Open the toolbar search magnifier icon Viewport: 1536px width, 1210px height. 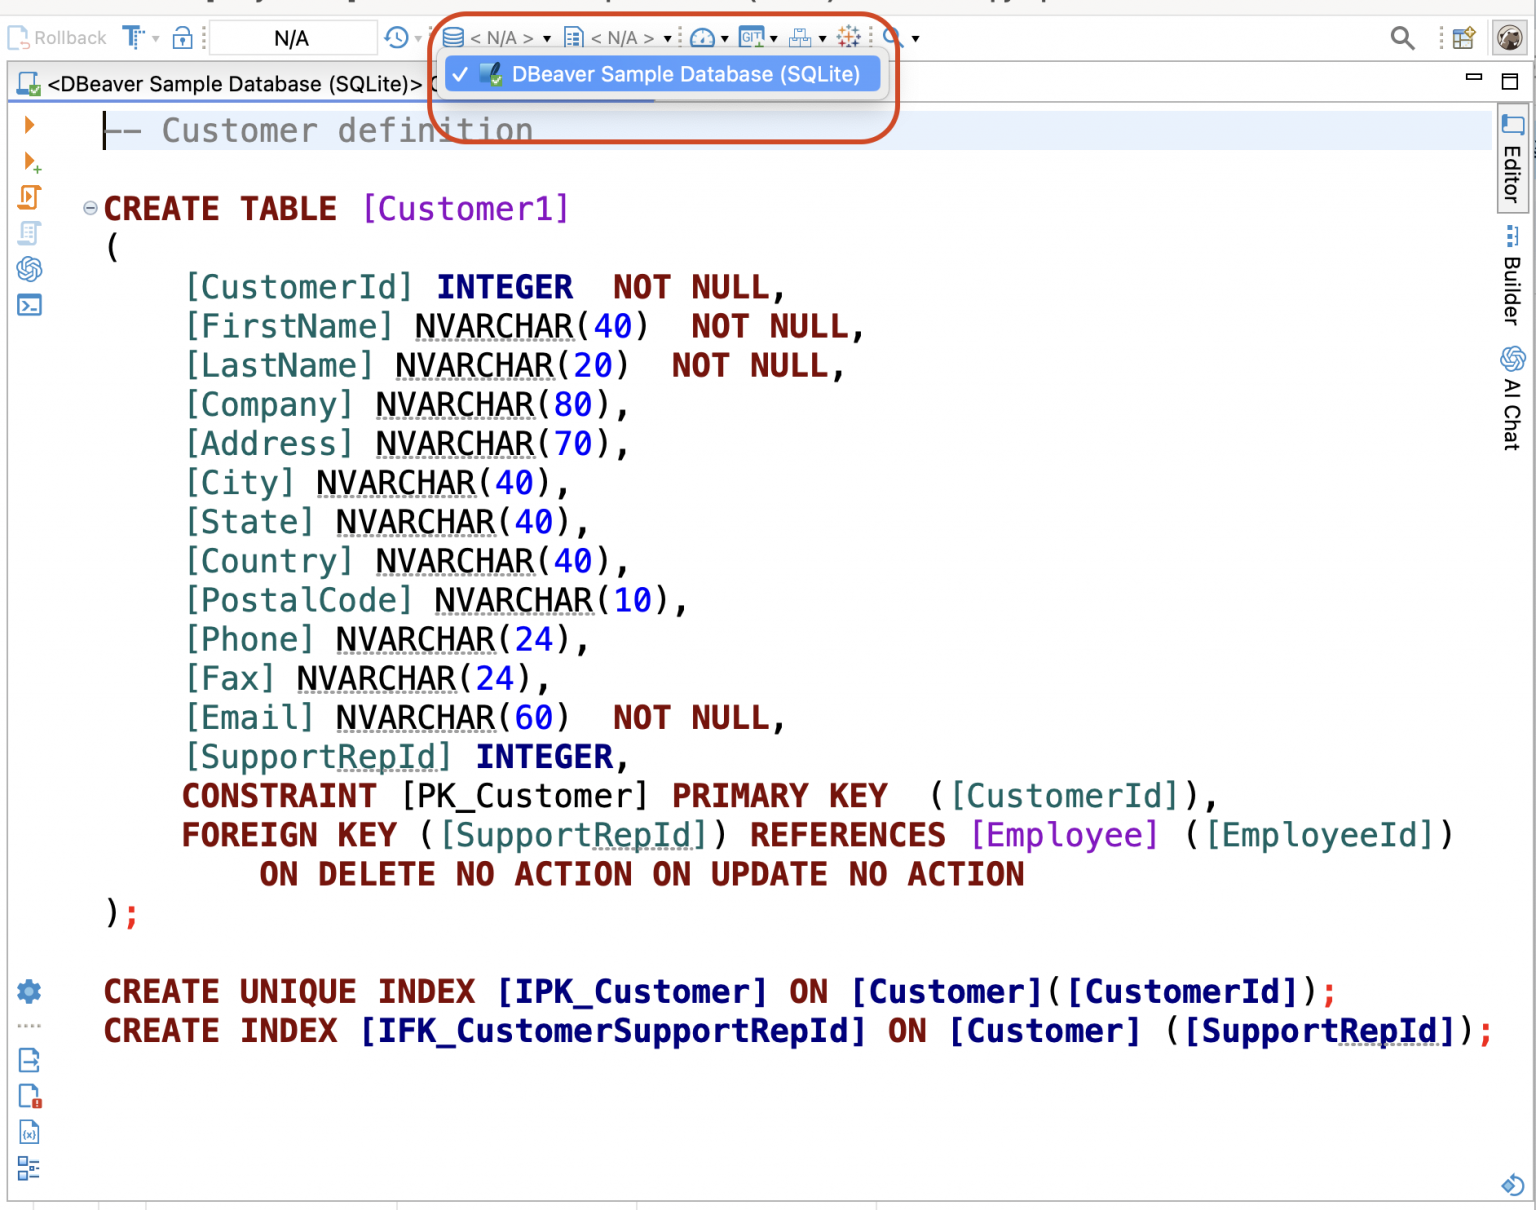[1402, 38]
